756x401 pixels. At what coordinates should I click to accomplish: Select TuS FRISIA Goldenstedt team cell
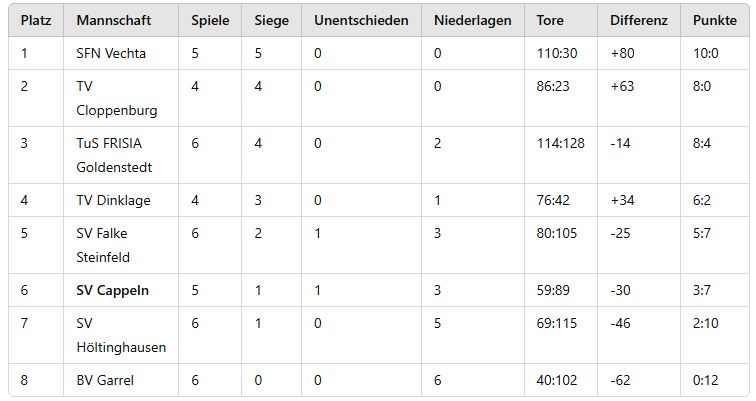tap(121, 155)
